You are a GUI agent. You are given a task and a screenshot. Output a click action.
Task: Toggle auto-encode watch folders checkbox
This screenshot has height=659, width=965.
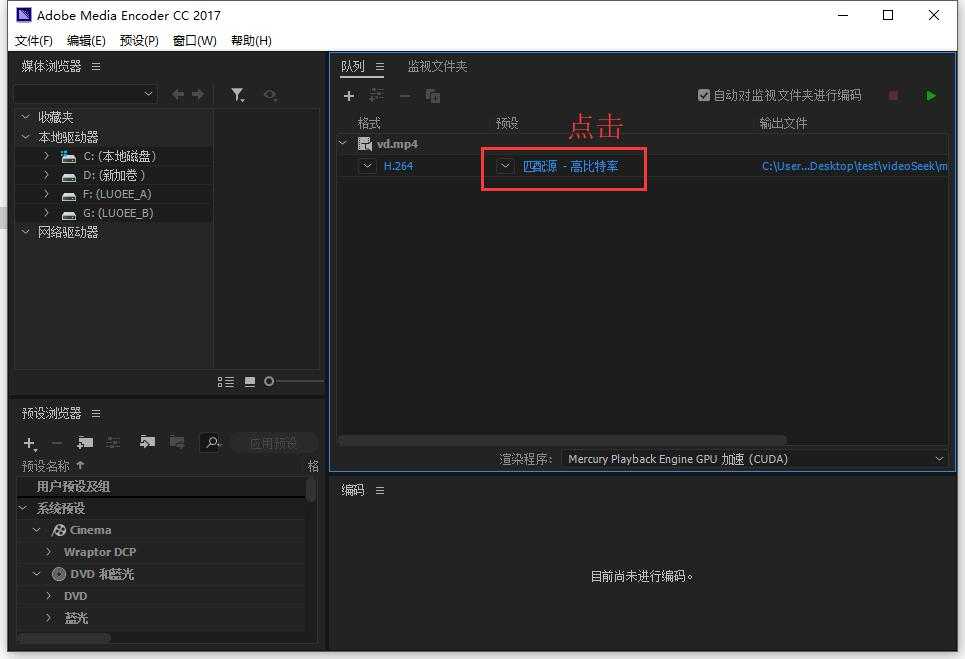coord(703,95)
